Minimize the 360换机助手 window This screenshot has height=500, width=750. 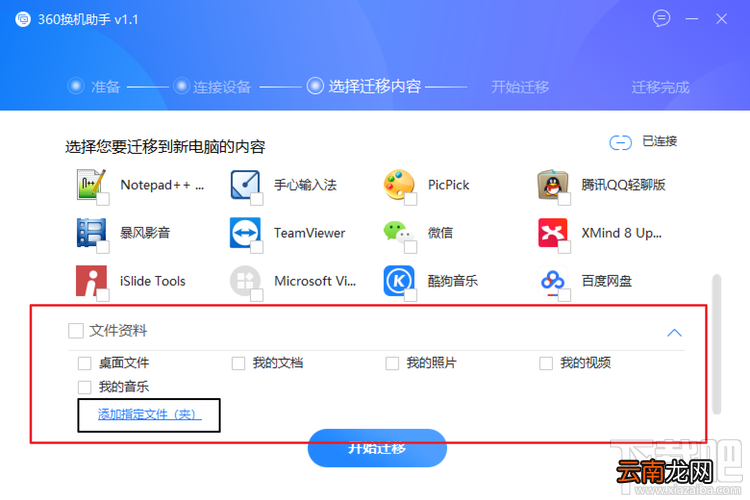coord(692,19)
